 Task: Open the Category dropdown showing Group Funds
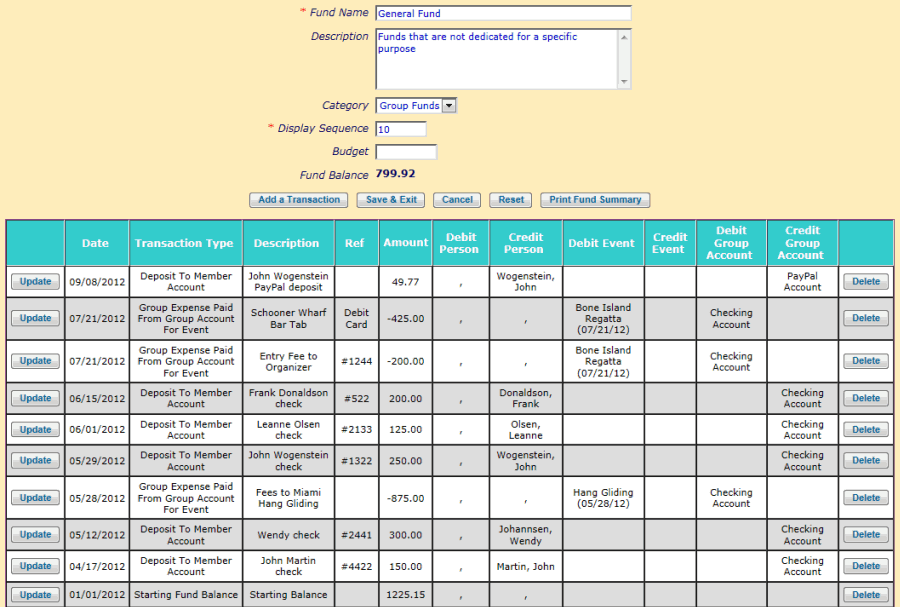[416, 106]
